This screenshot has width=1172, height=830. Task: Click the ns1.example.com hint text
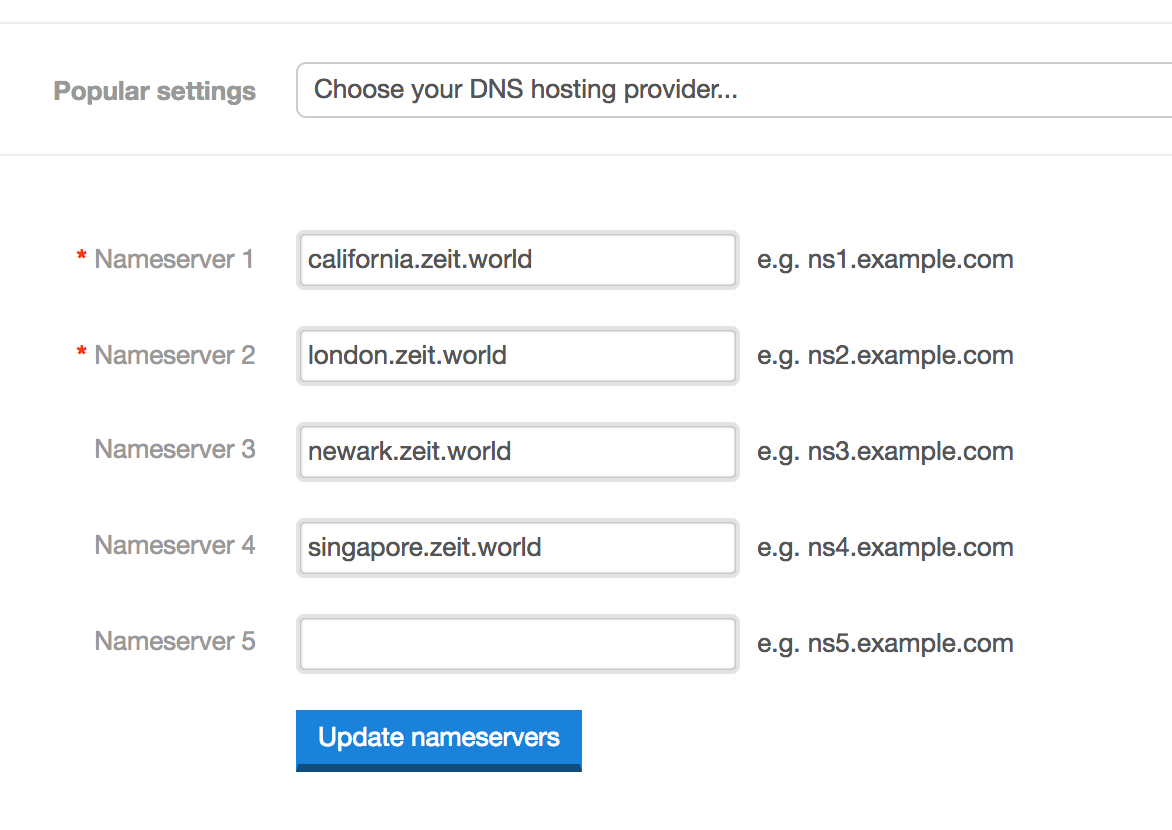click(885, 260)
